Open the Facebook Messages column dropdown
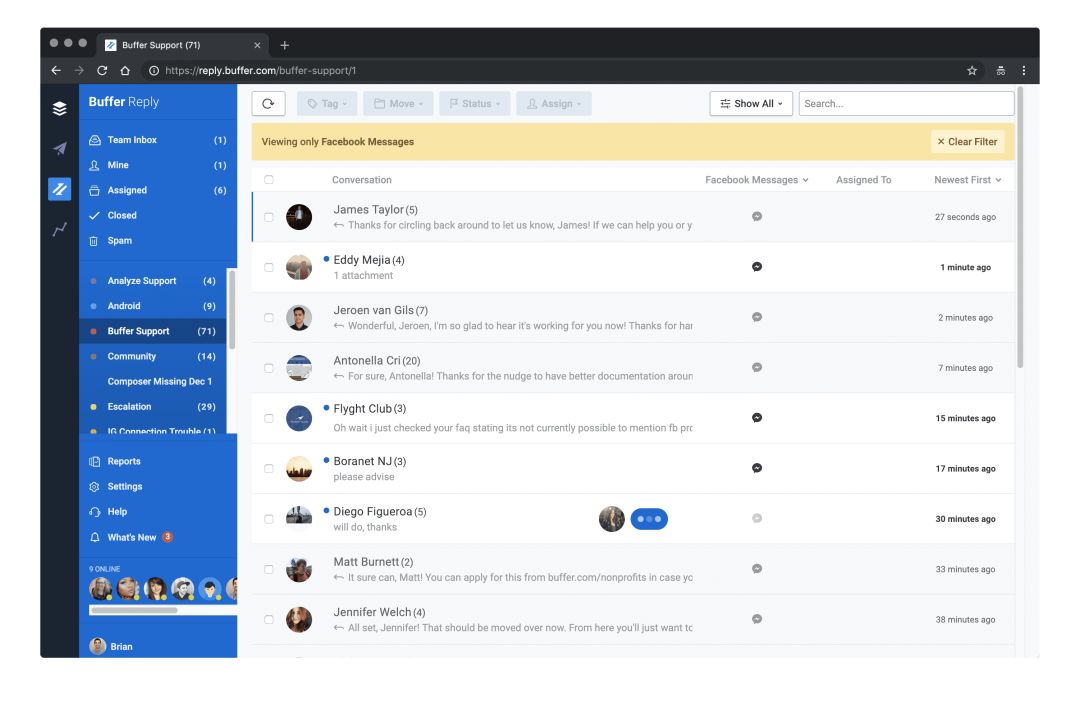 (756, 180)
